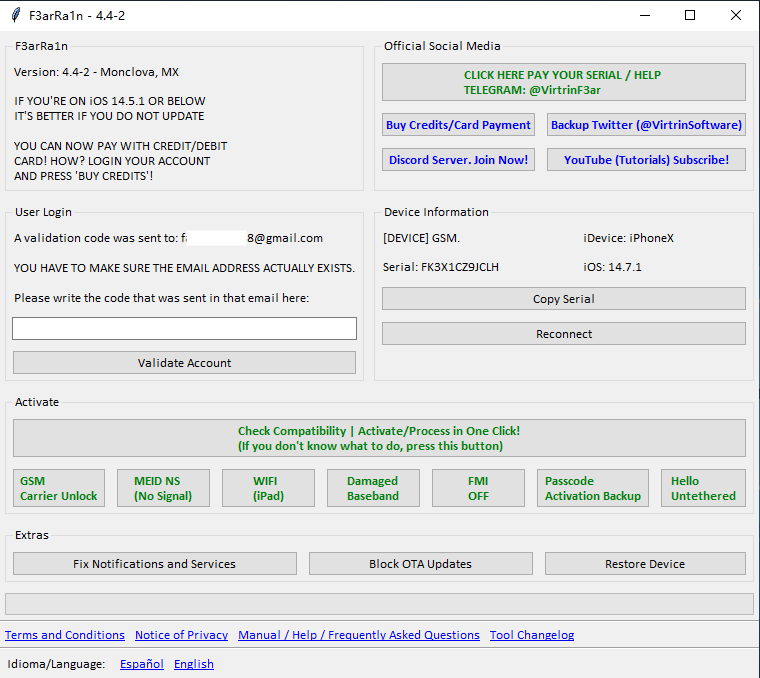This screenshot has height=678, width=760.
Task: Reconnect the device
Action: click(563, 334)
